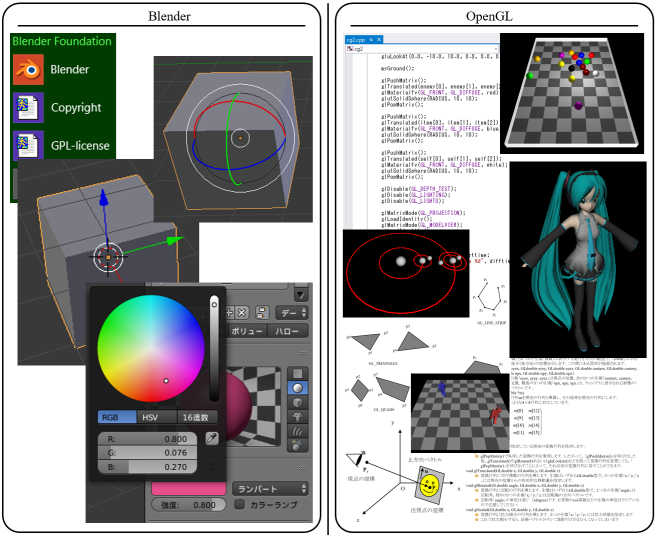Screen dimensions: 656x535
Task: Click the dark downward triangle expander
Action: (x=301, y=294)
